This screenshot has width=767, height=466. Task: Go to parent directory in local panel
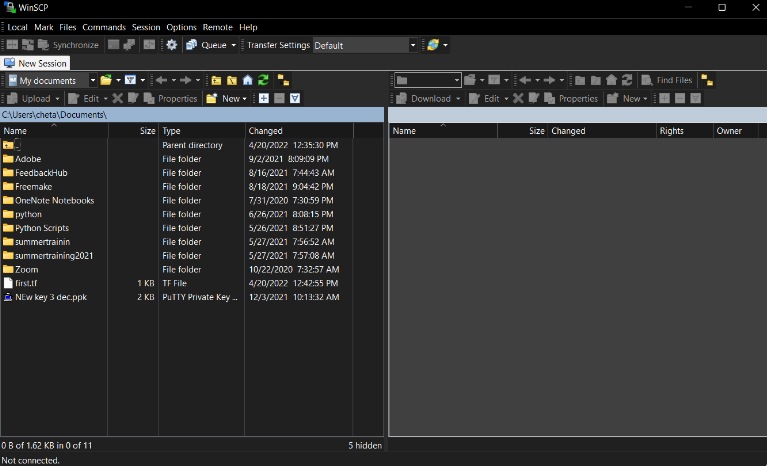coord(216,80)
